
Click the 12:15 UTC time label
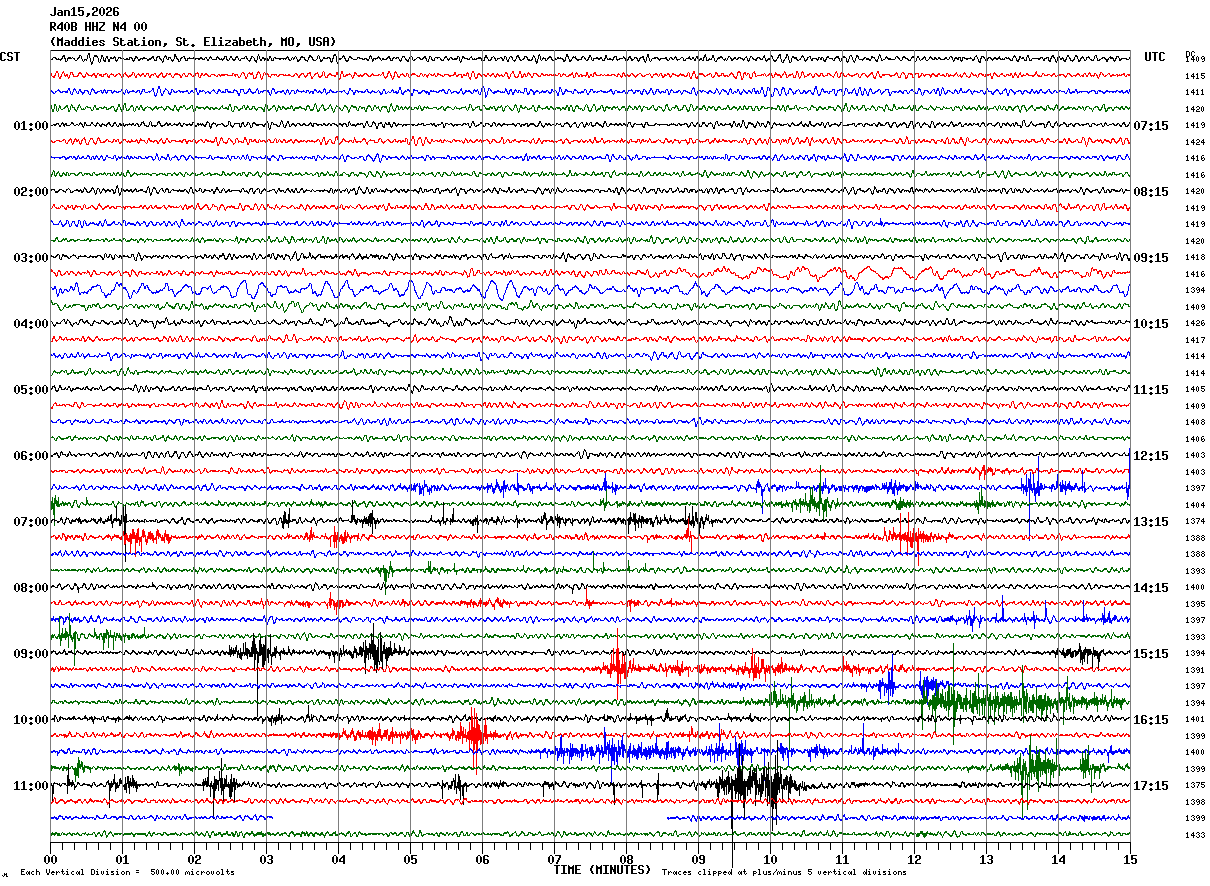1151,456
